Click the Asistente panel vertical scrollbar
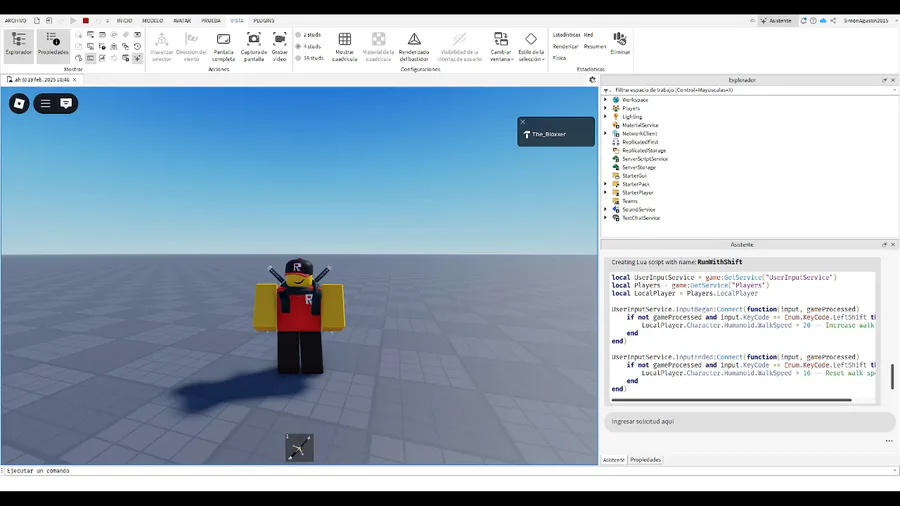The height and width of the screenshot is (506, 900). point(893,376)
